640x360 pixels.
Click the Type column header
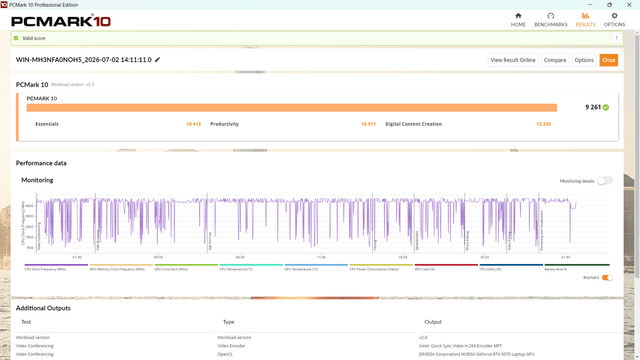(x=229, y=322)
